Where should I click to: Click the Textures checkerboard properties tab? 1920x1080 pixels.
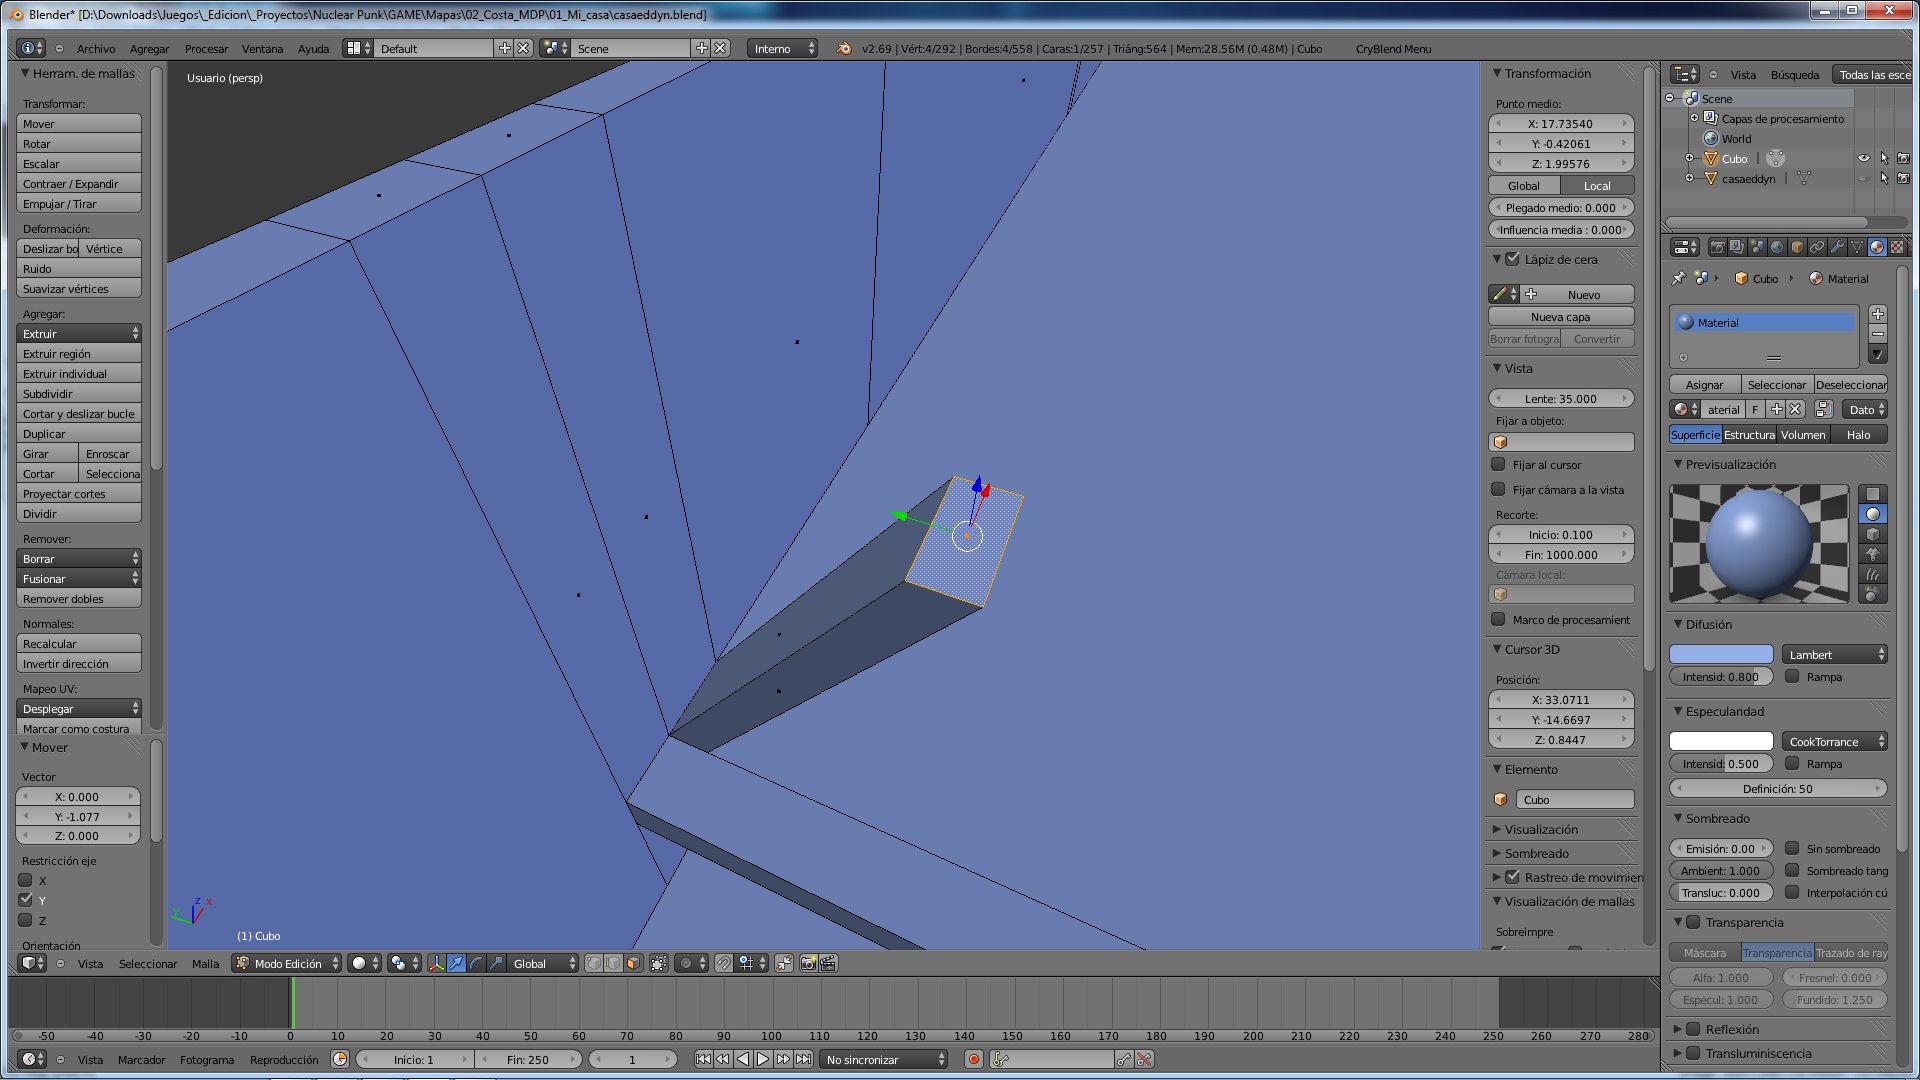tap(1896, 247)
